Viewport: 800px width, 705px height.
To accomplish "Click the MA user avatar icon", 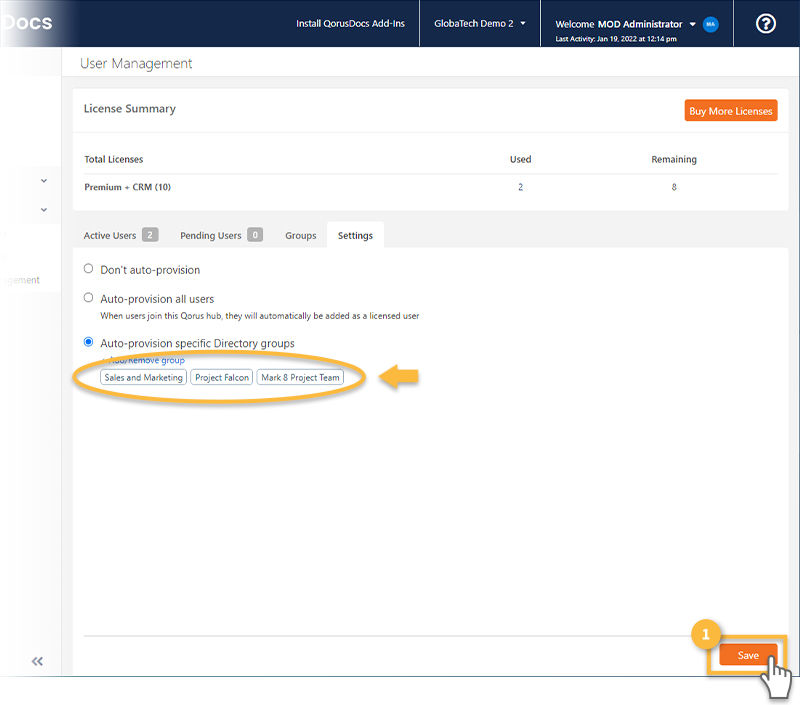I will tap(711, 24).
